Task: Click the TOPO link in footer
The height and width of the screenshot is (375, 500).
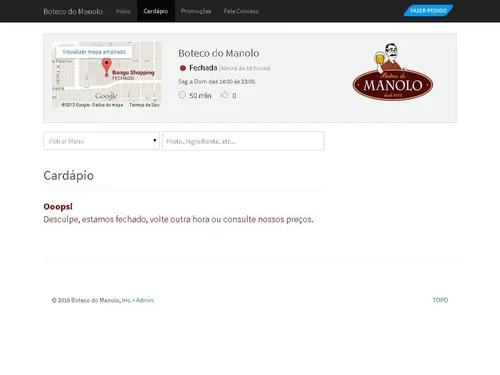Action: pos(440,300)
